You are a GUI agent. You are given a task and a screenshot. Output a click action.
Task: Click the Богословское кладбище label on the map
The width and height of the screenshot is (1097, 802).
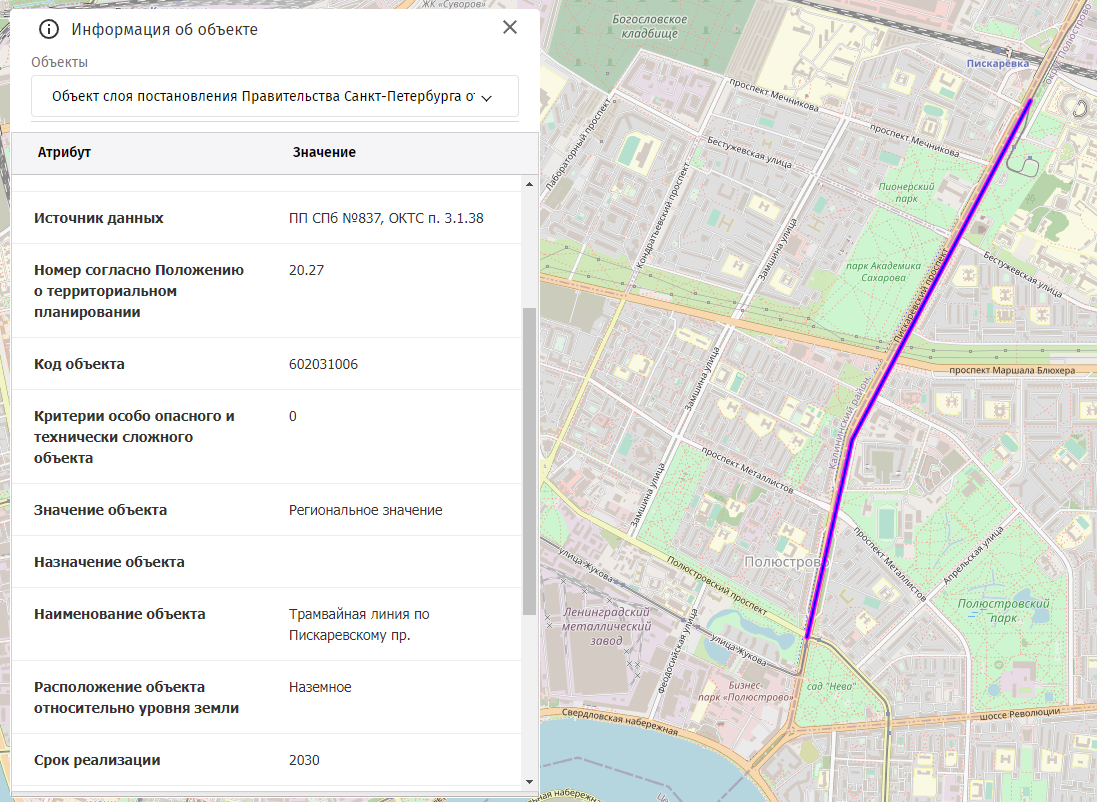[650, 26]
